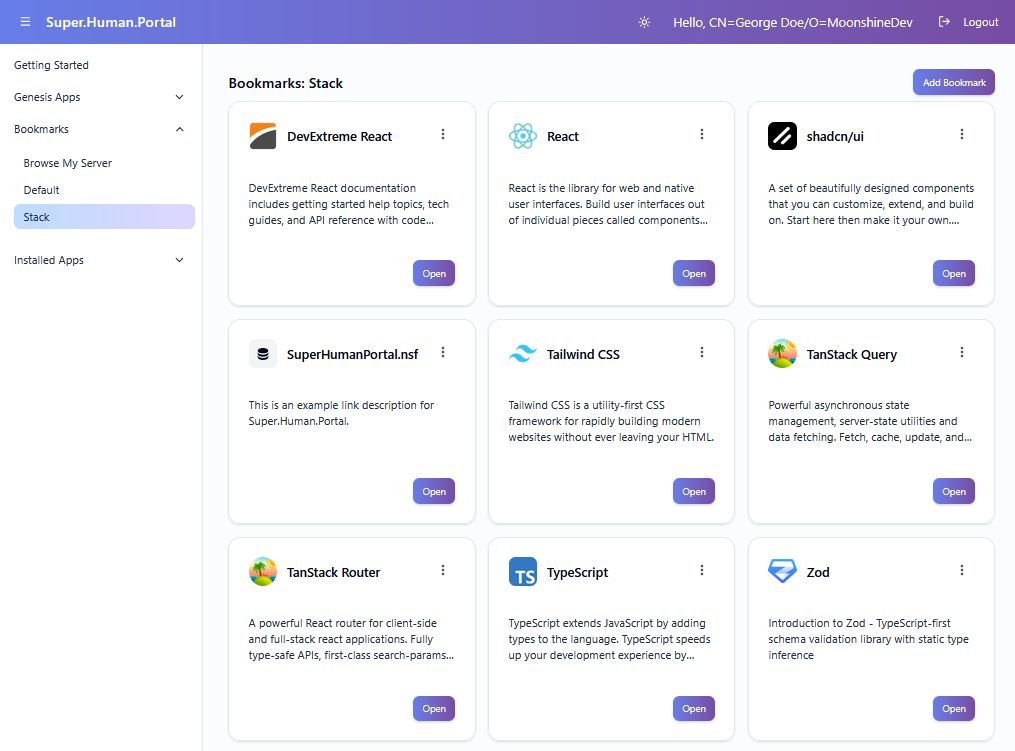1015x751 pixels.
Task: Click the TypeScript description text
Action: pyautogui.click(x=609, y=639)
